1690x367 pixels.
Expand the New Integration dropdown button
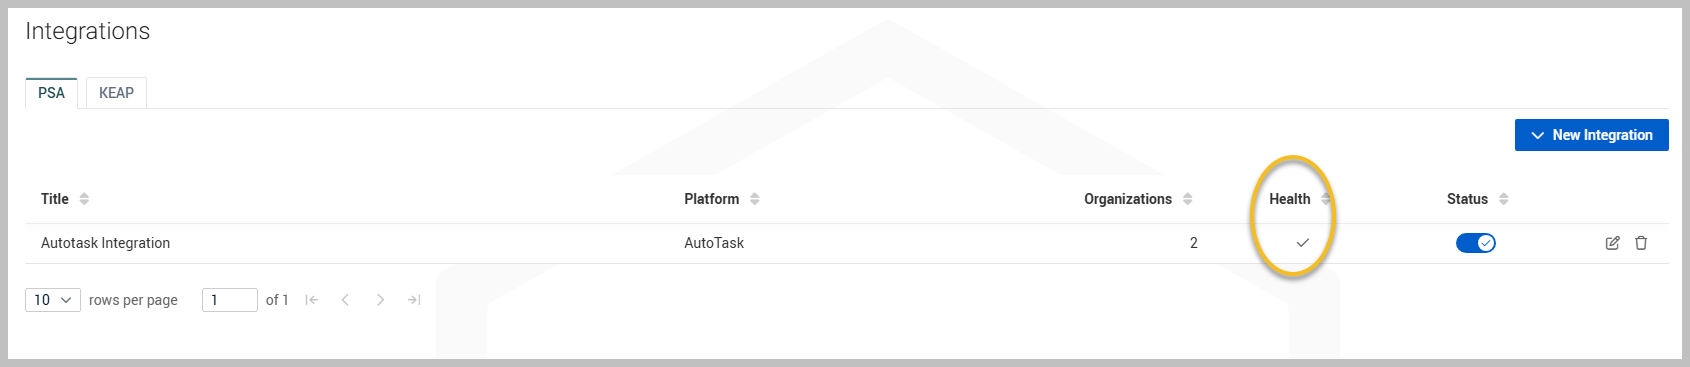point(1592,135)
